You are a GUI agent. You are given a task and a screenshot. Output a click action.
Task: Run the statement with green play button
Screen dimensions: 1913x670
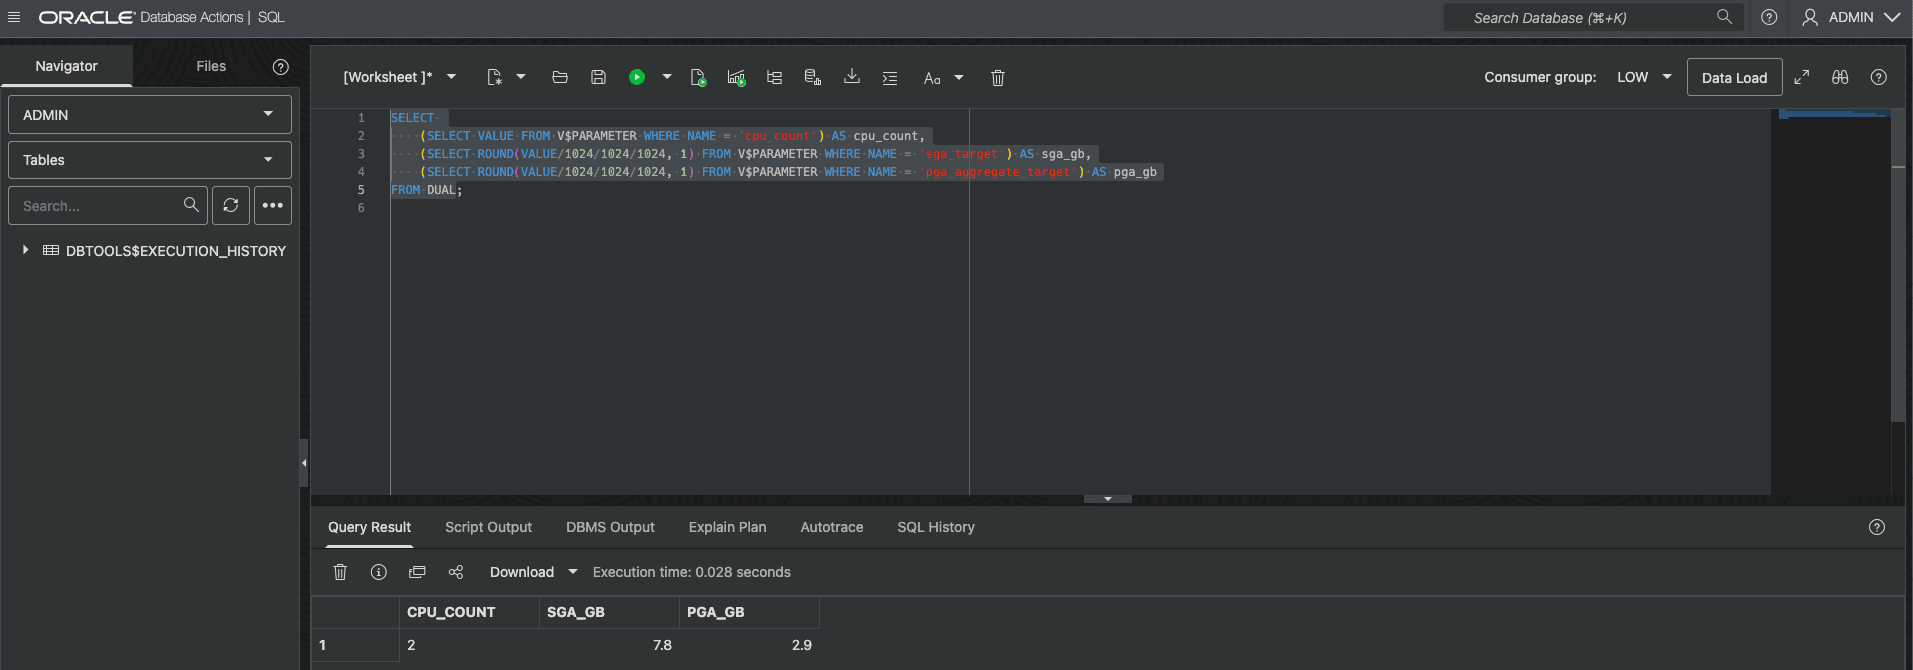tap(637, 77)
